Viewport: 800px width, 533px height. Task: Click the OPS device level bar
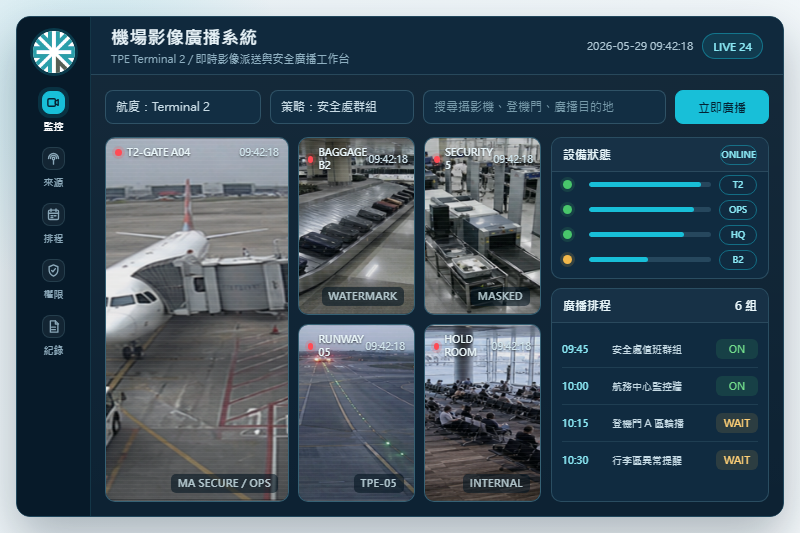coord(649,210)
